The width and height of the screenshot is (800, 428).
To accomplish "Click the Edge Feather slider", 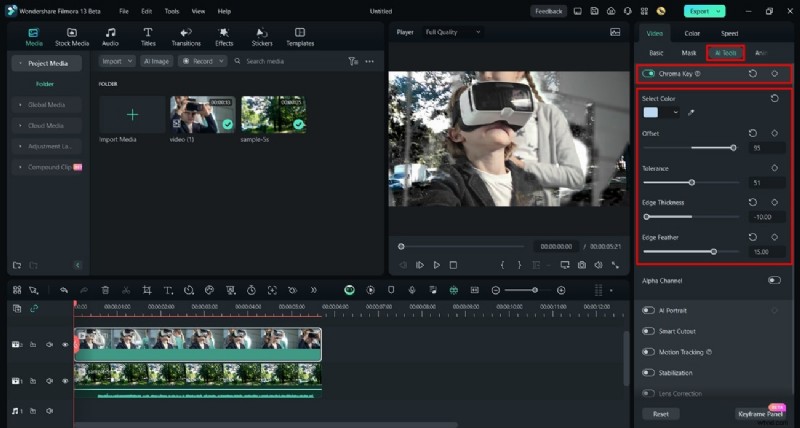I will (x=691, y=251).
